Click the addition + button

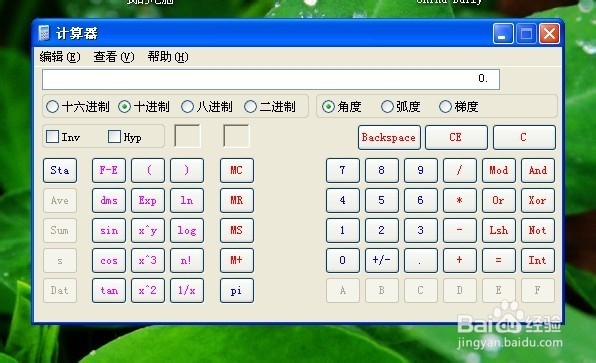pos(460,260)
